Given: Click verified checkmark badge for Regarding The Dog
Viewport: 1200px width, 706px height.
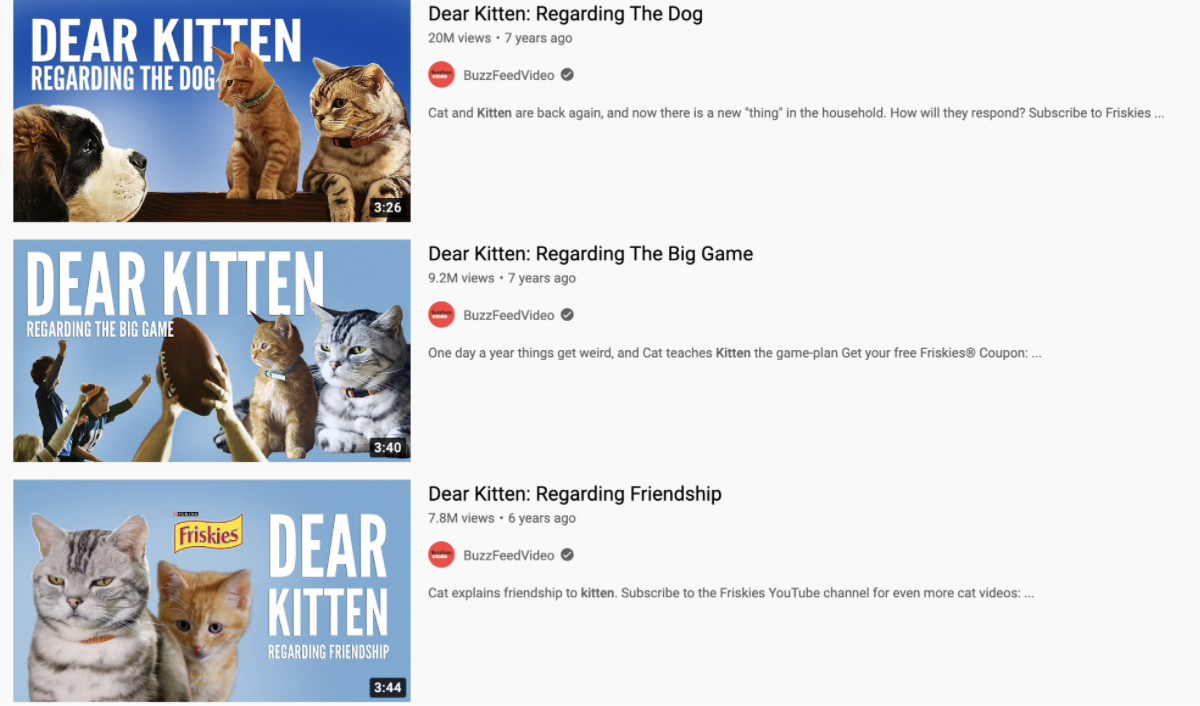Looking at the screenshot, I should point(567,75).
